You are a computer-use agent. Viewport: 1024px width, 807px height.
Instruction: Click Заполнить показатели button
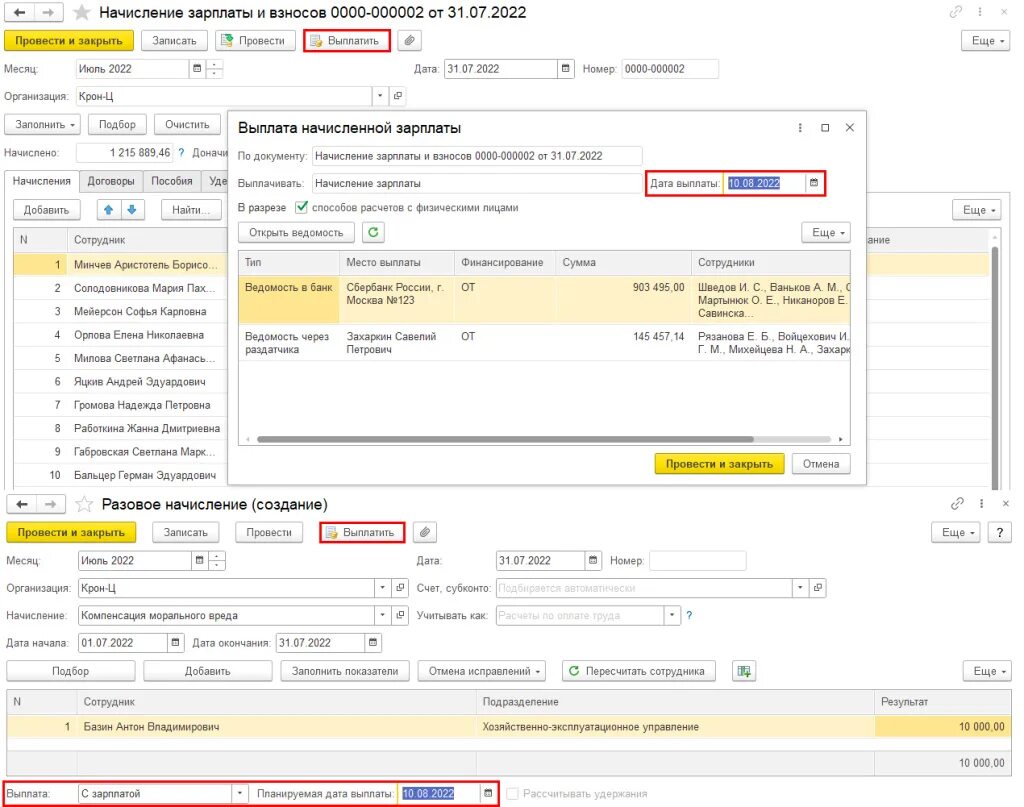(345, 671)
